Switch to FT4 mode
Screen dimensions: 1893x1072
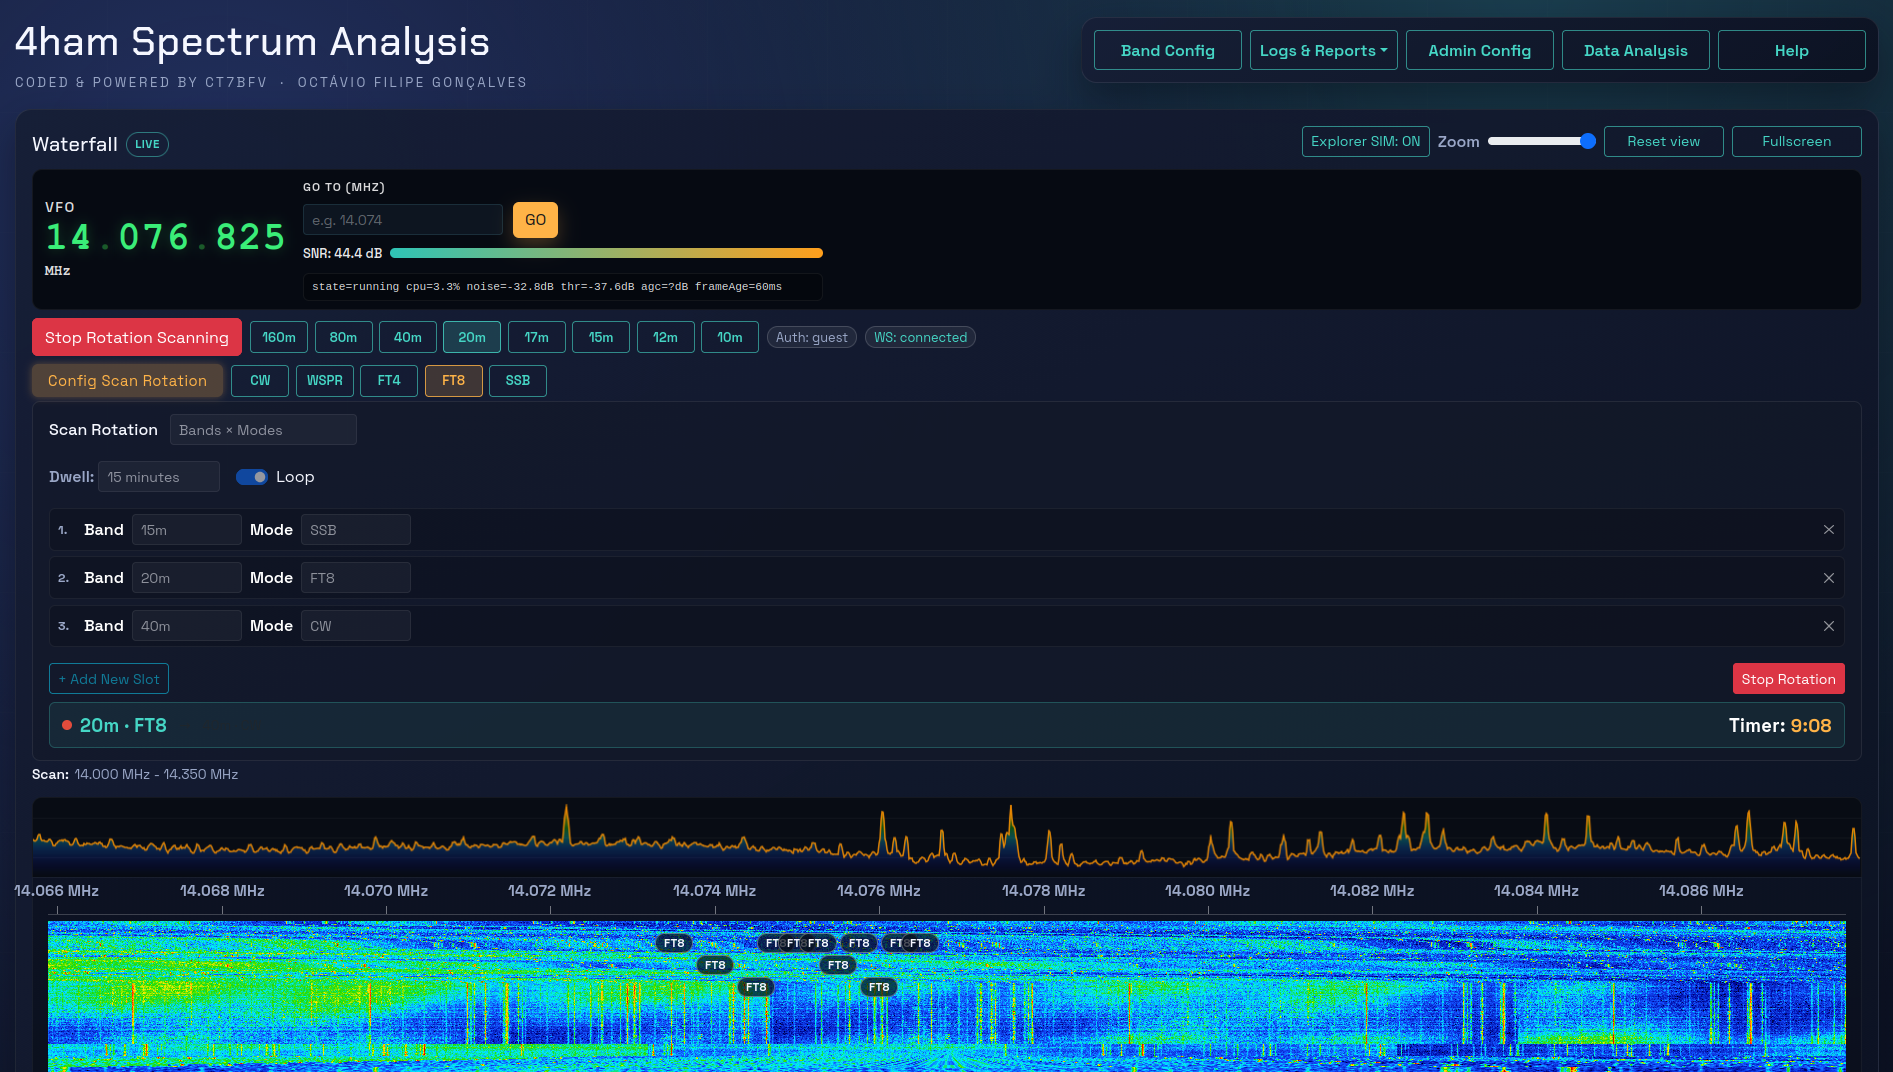coord(389,381)
